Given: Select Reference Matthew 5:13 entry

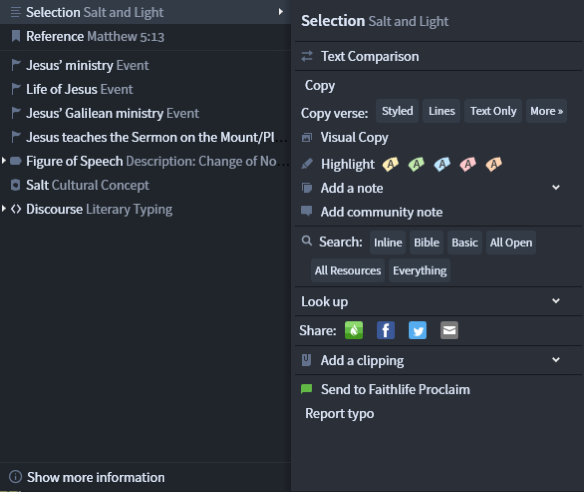Looking at the screenshot, I should [x=145, y=36].
